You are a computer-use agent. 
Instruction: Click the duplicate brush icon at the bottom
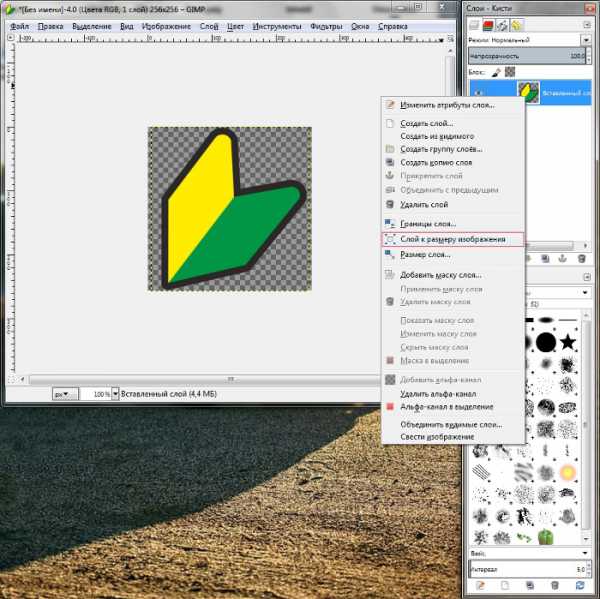coord(530,585)
